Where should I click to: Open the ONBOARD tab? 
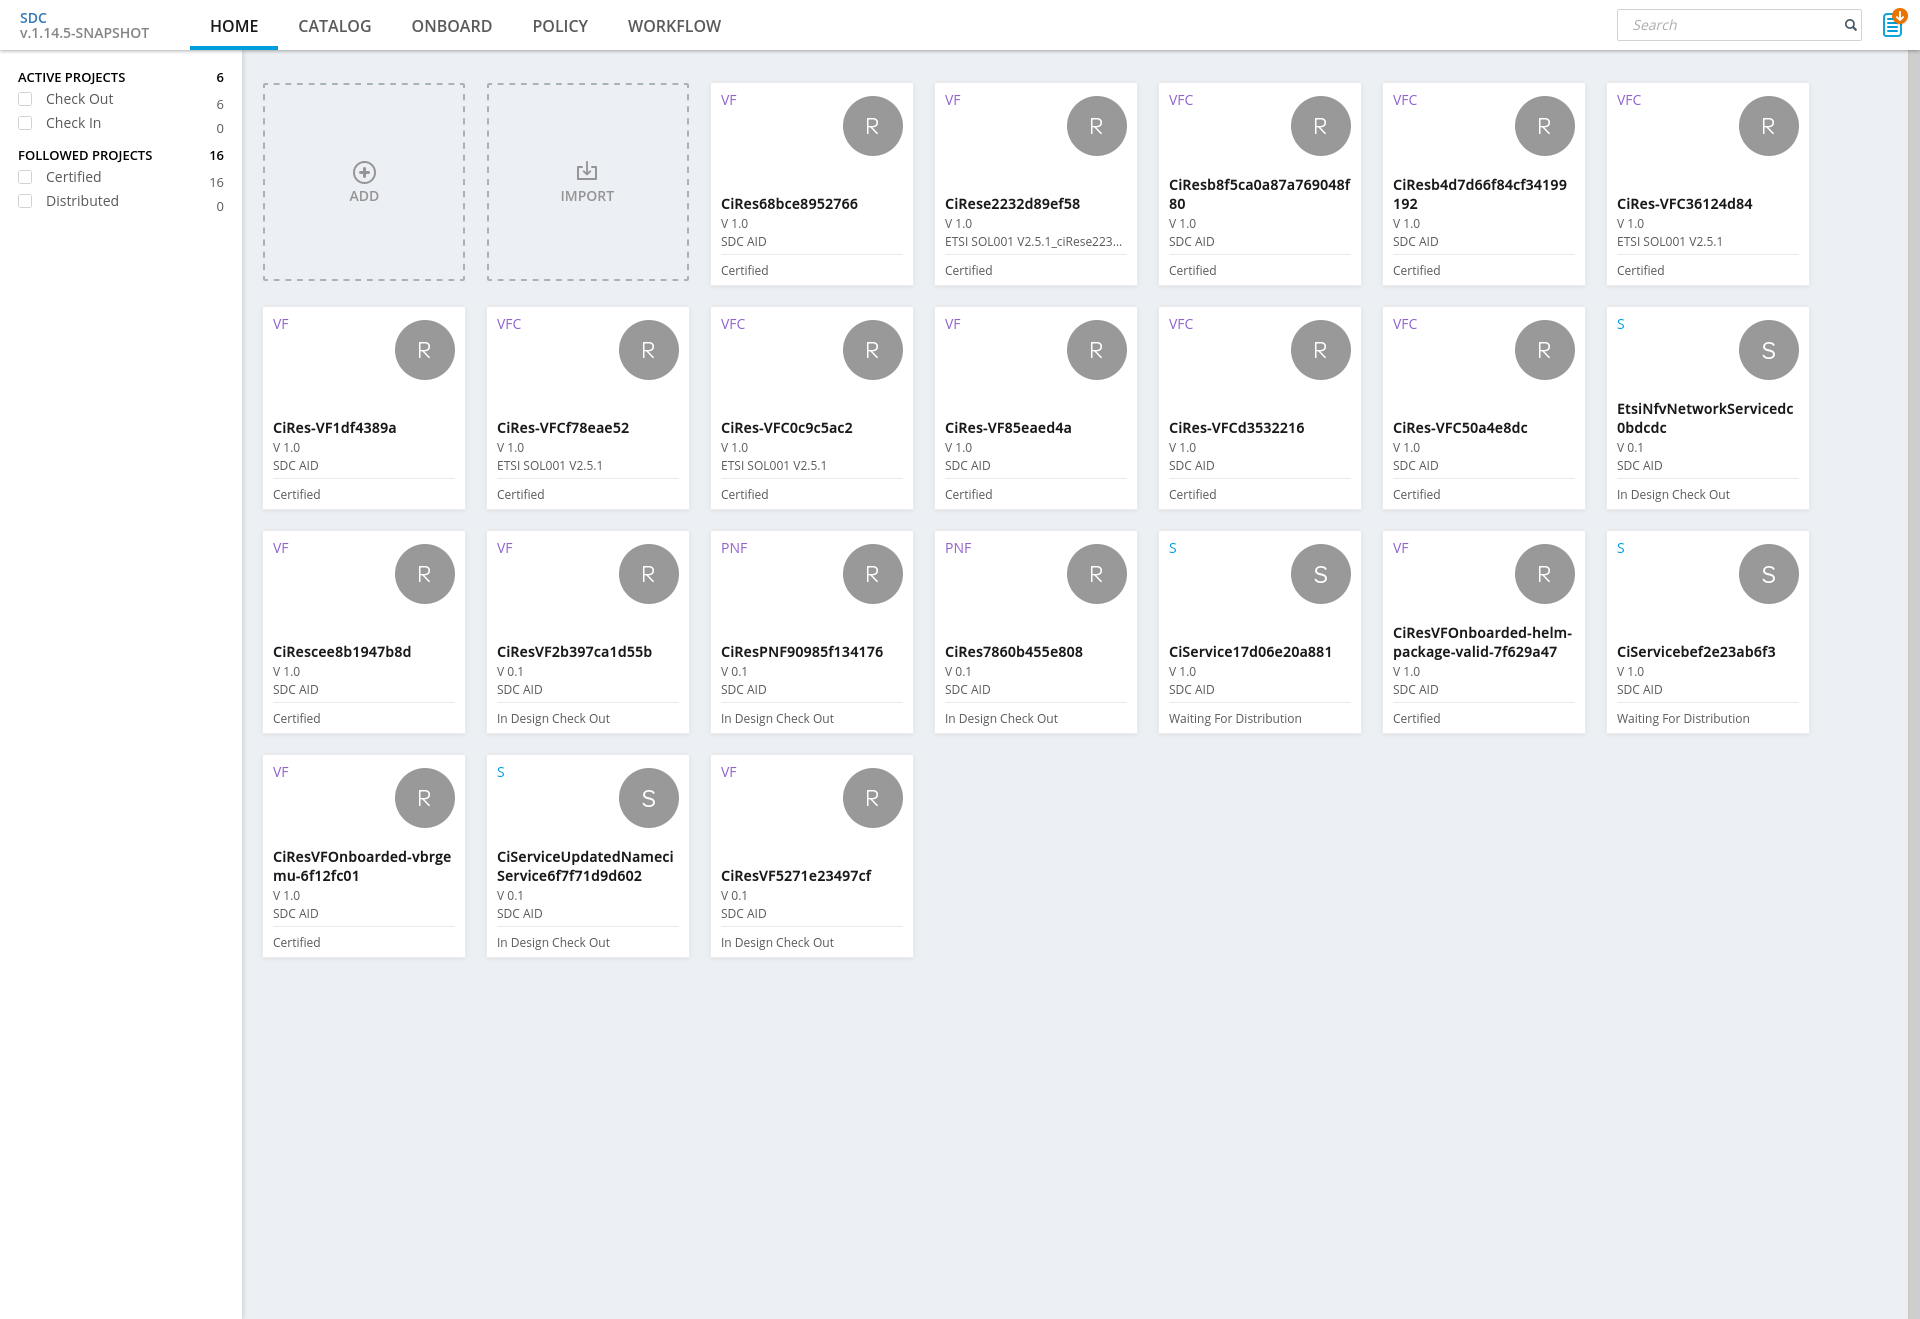point(452,26)
